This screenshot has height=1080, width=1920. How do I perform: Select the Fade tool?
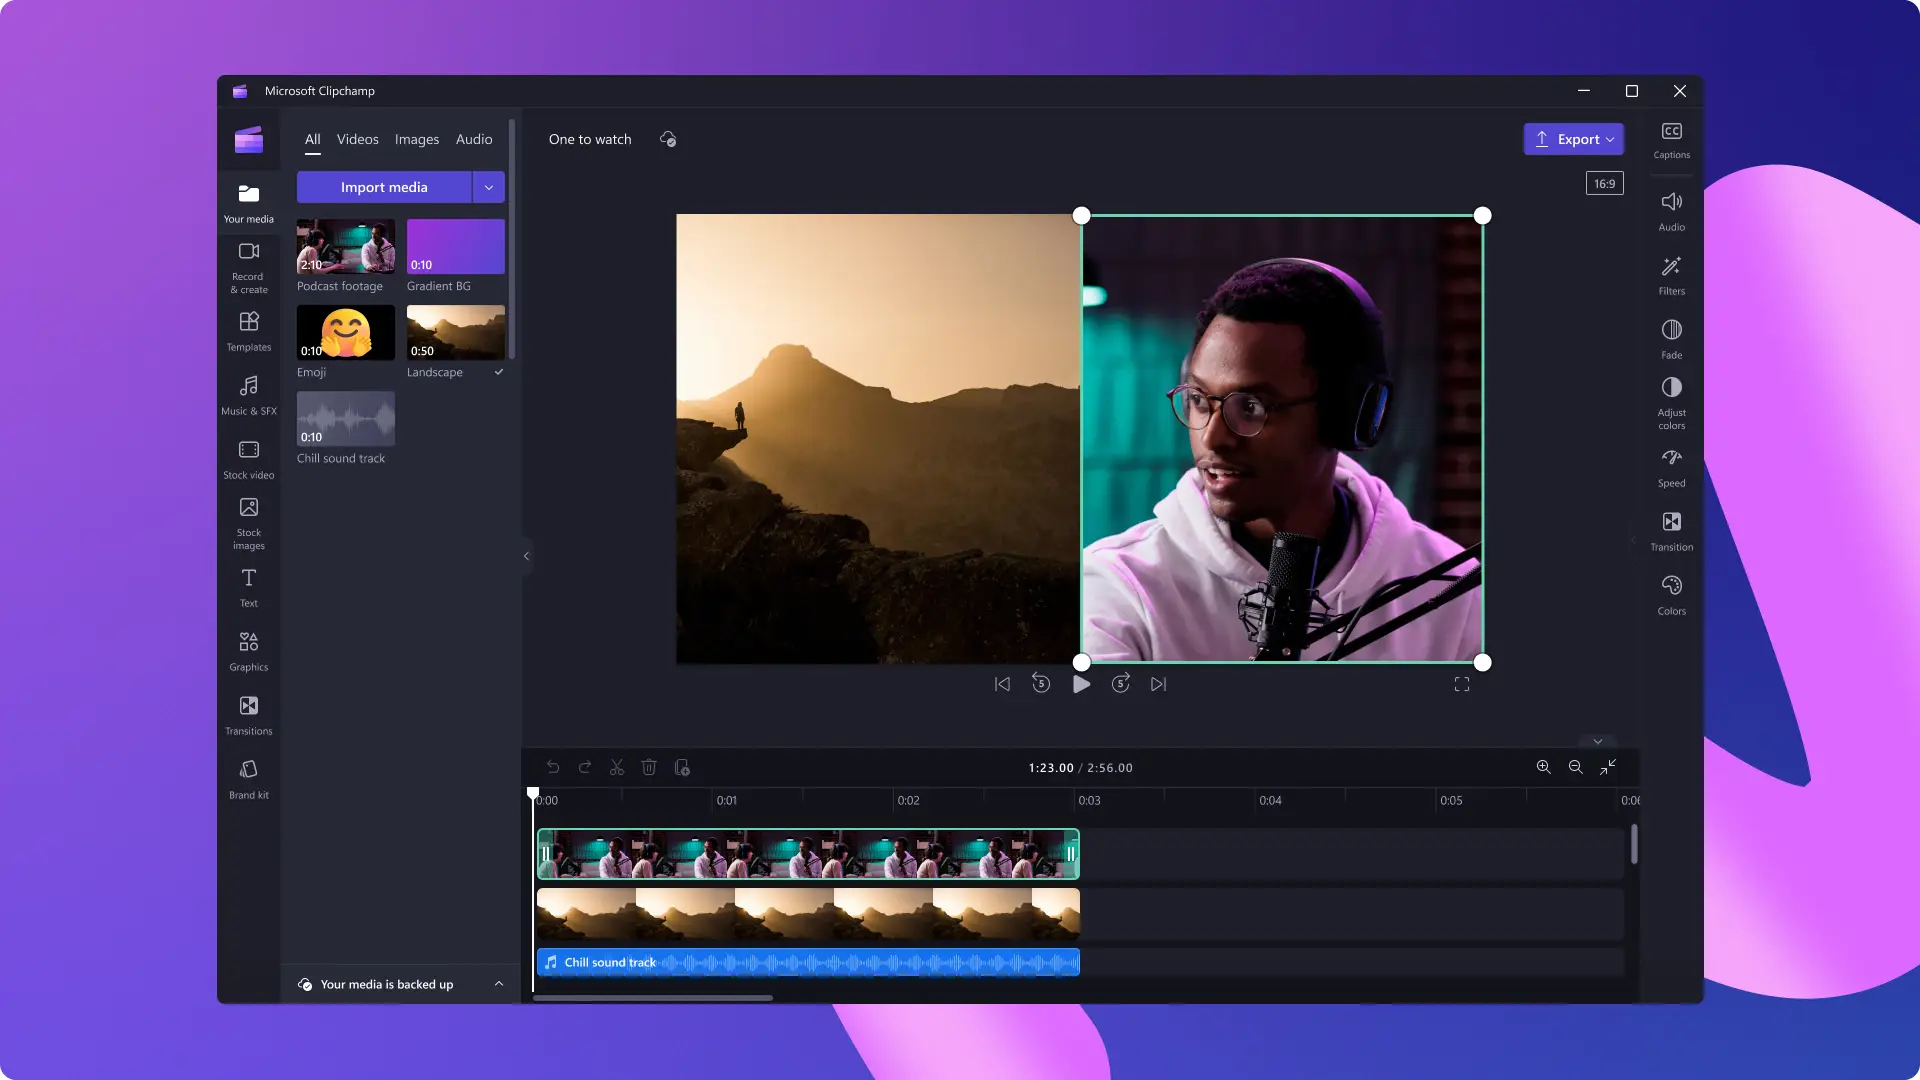coord(1671,338)
